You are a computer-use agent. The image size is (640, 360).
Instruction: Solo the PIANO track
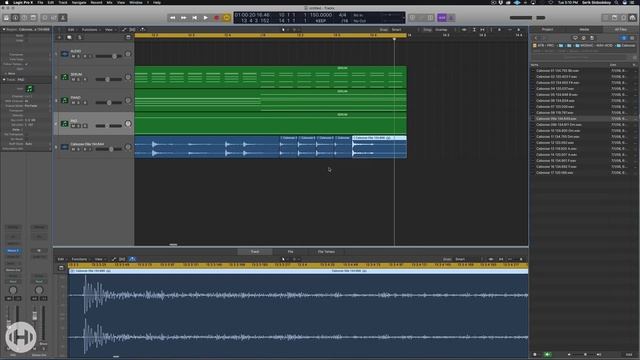click(79, 102)
